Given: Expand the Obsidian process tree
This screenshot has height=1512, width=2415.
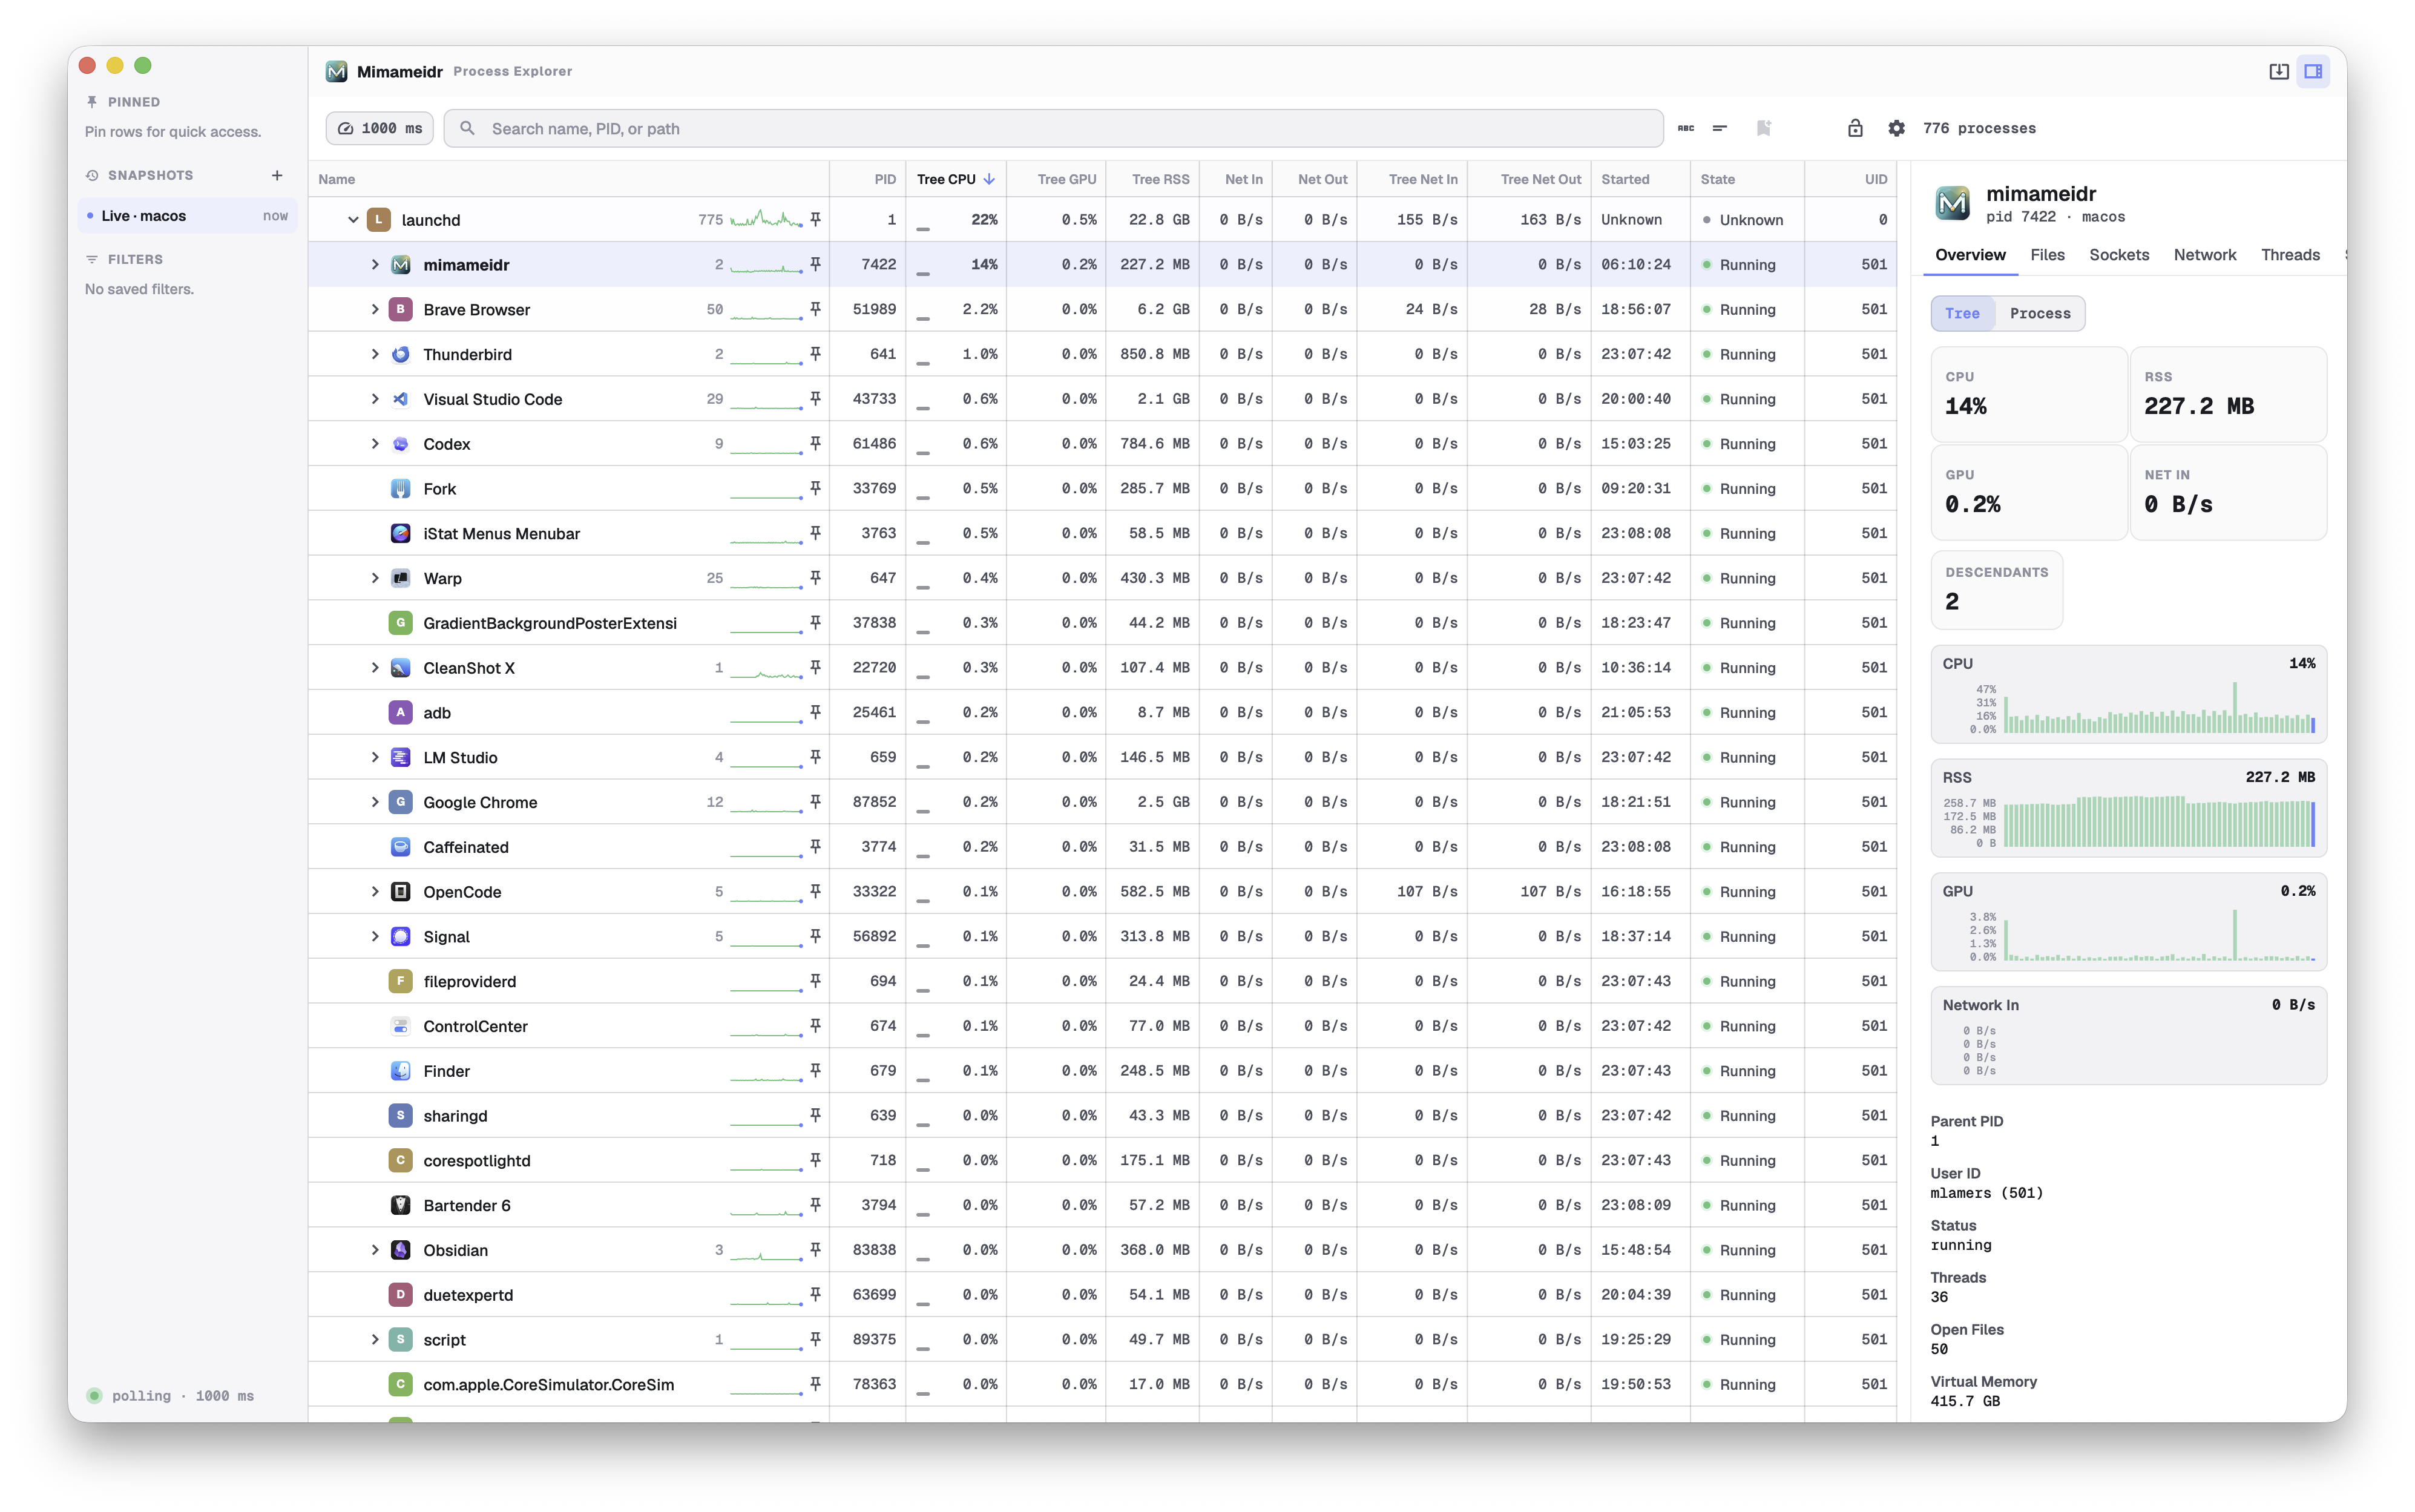Looking at the screenshot, I should coord(375,1250).
